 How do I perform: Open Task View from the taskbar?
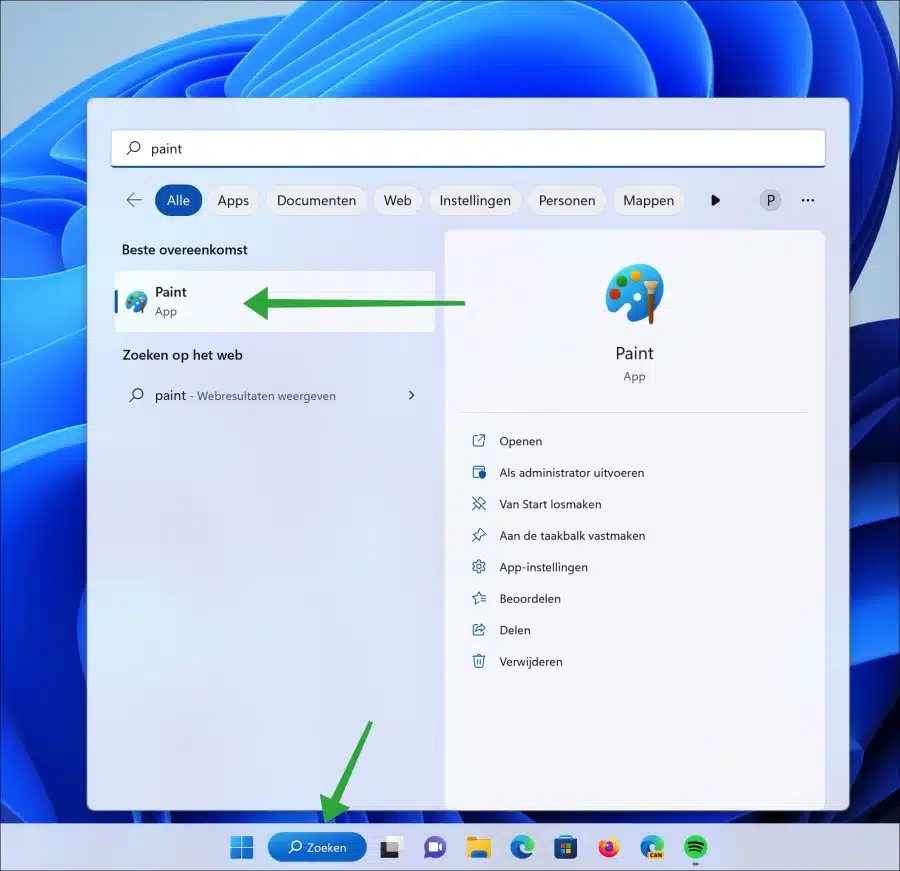tap(391, 847)
